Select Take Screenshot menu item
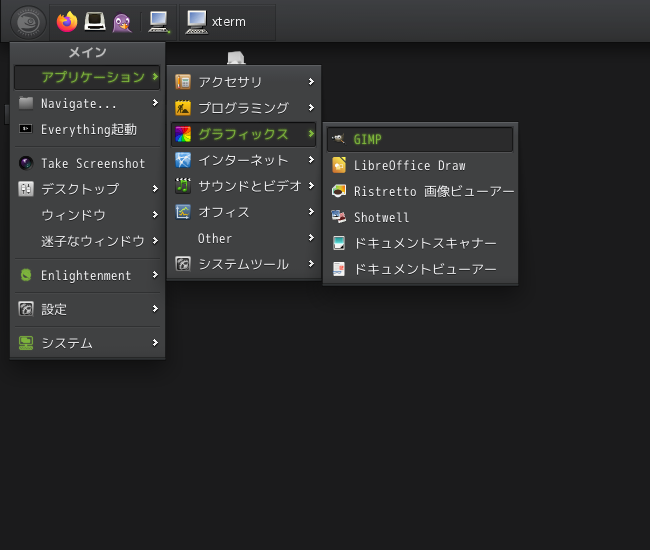 click(87, 163)
